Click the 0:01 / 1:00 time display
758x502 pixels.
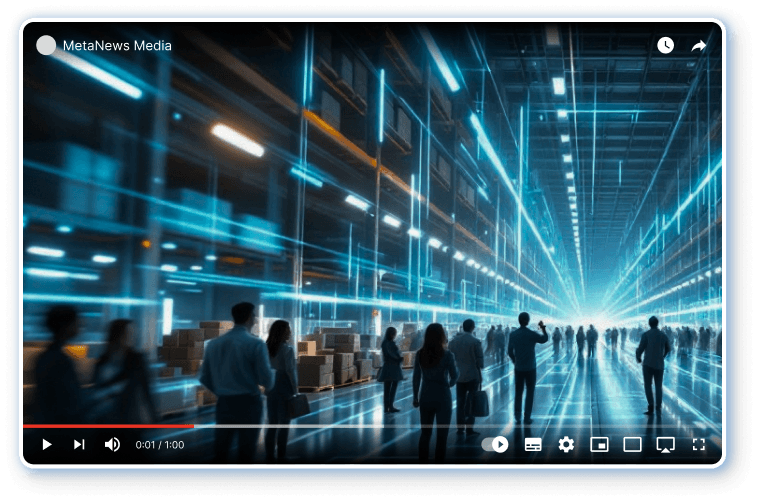(160, 444)
